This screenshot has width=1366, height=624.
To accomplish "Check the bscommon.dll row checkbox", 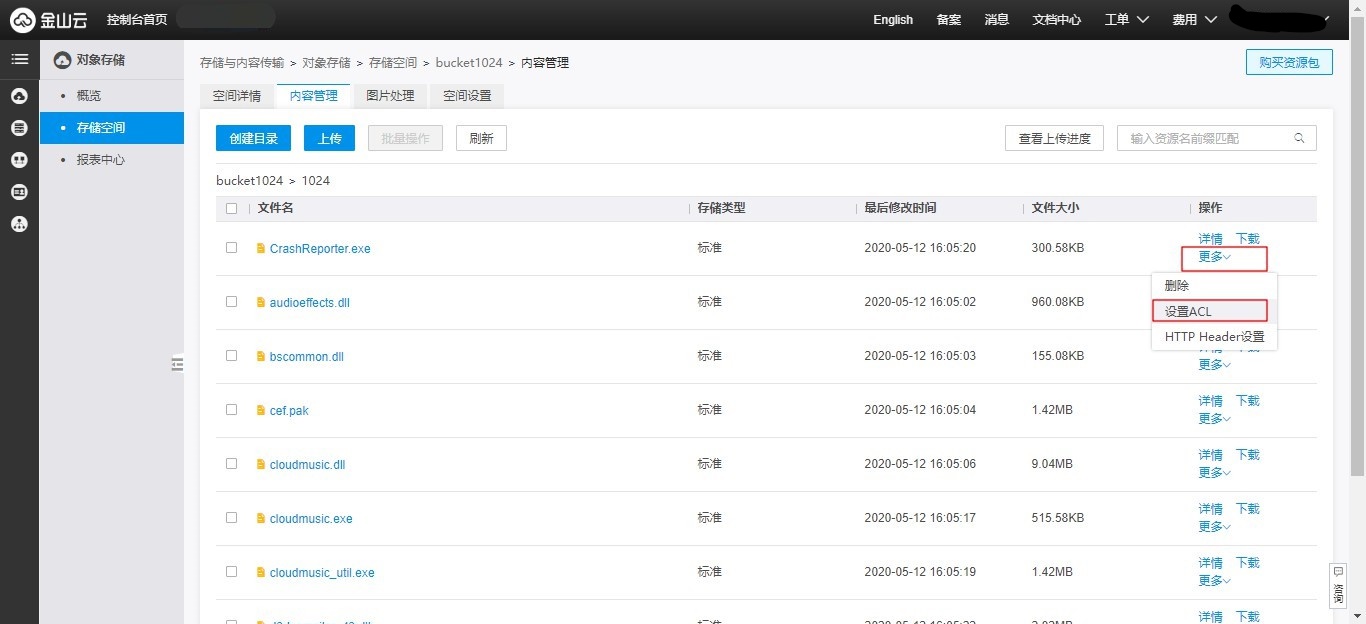I will coord(232,355).
